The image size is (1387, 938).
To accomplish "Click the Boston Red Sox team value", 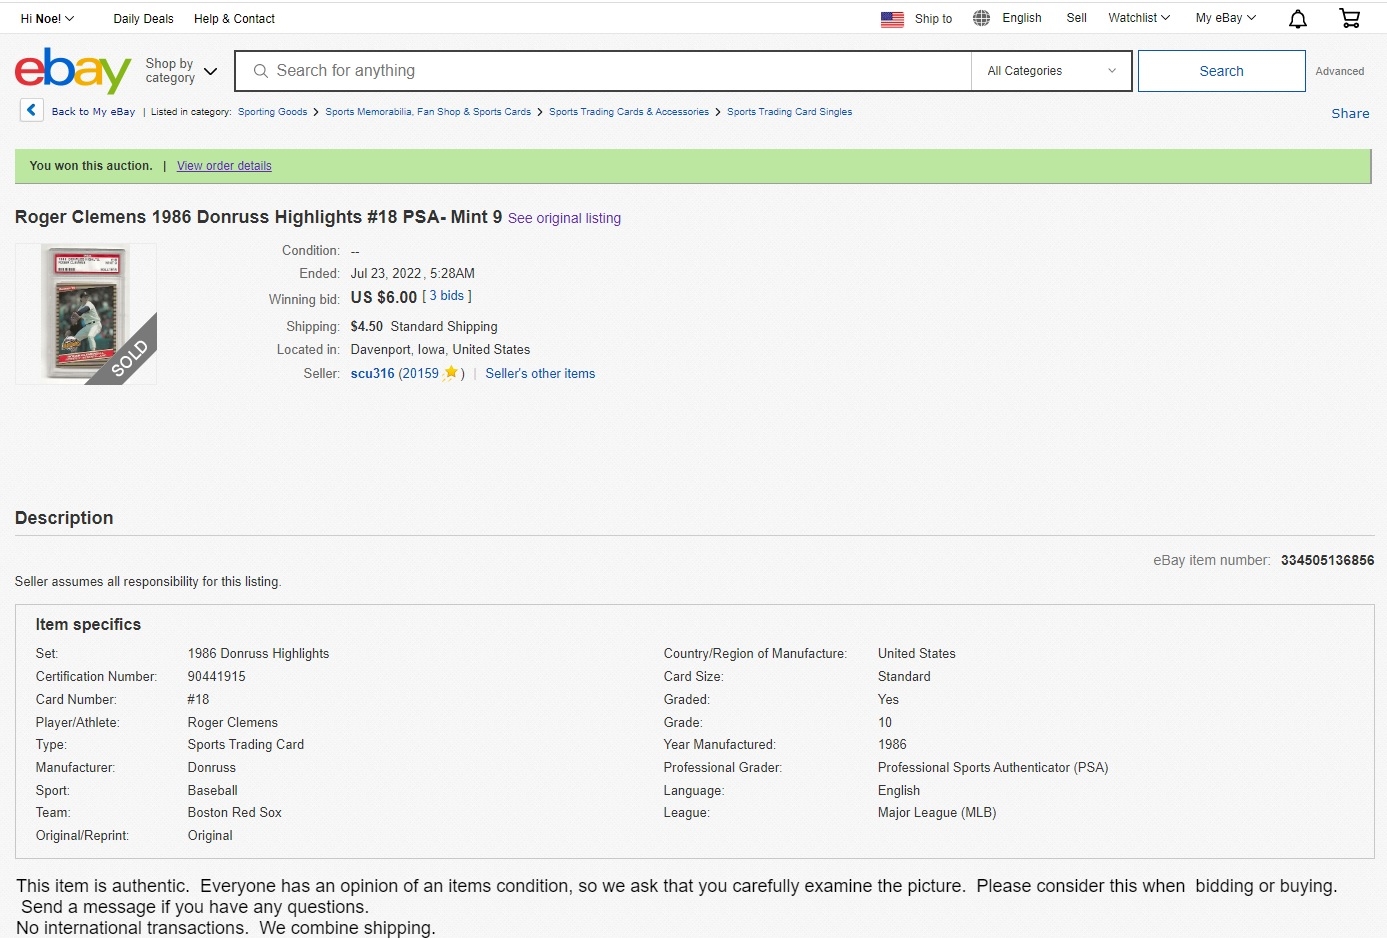I will [x=235, y=812].
